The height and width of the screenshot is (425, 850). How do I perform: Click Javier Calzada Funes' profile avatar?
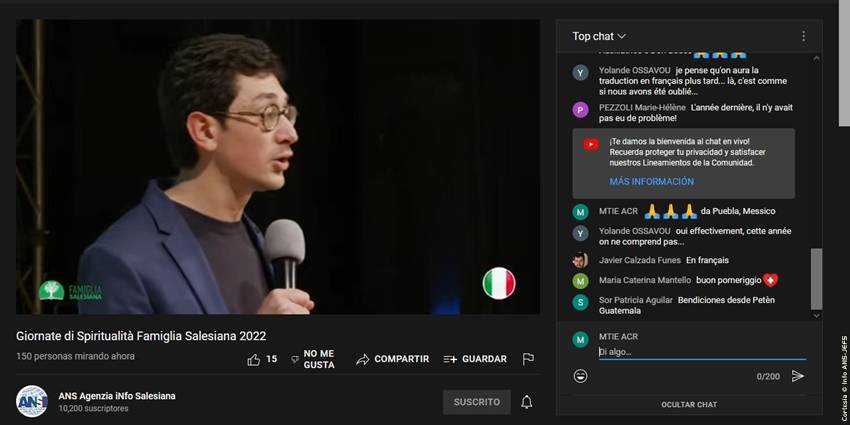581,260
